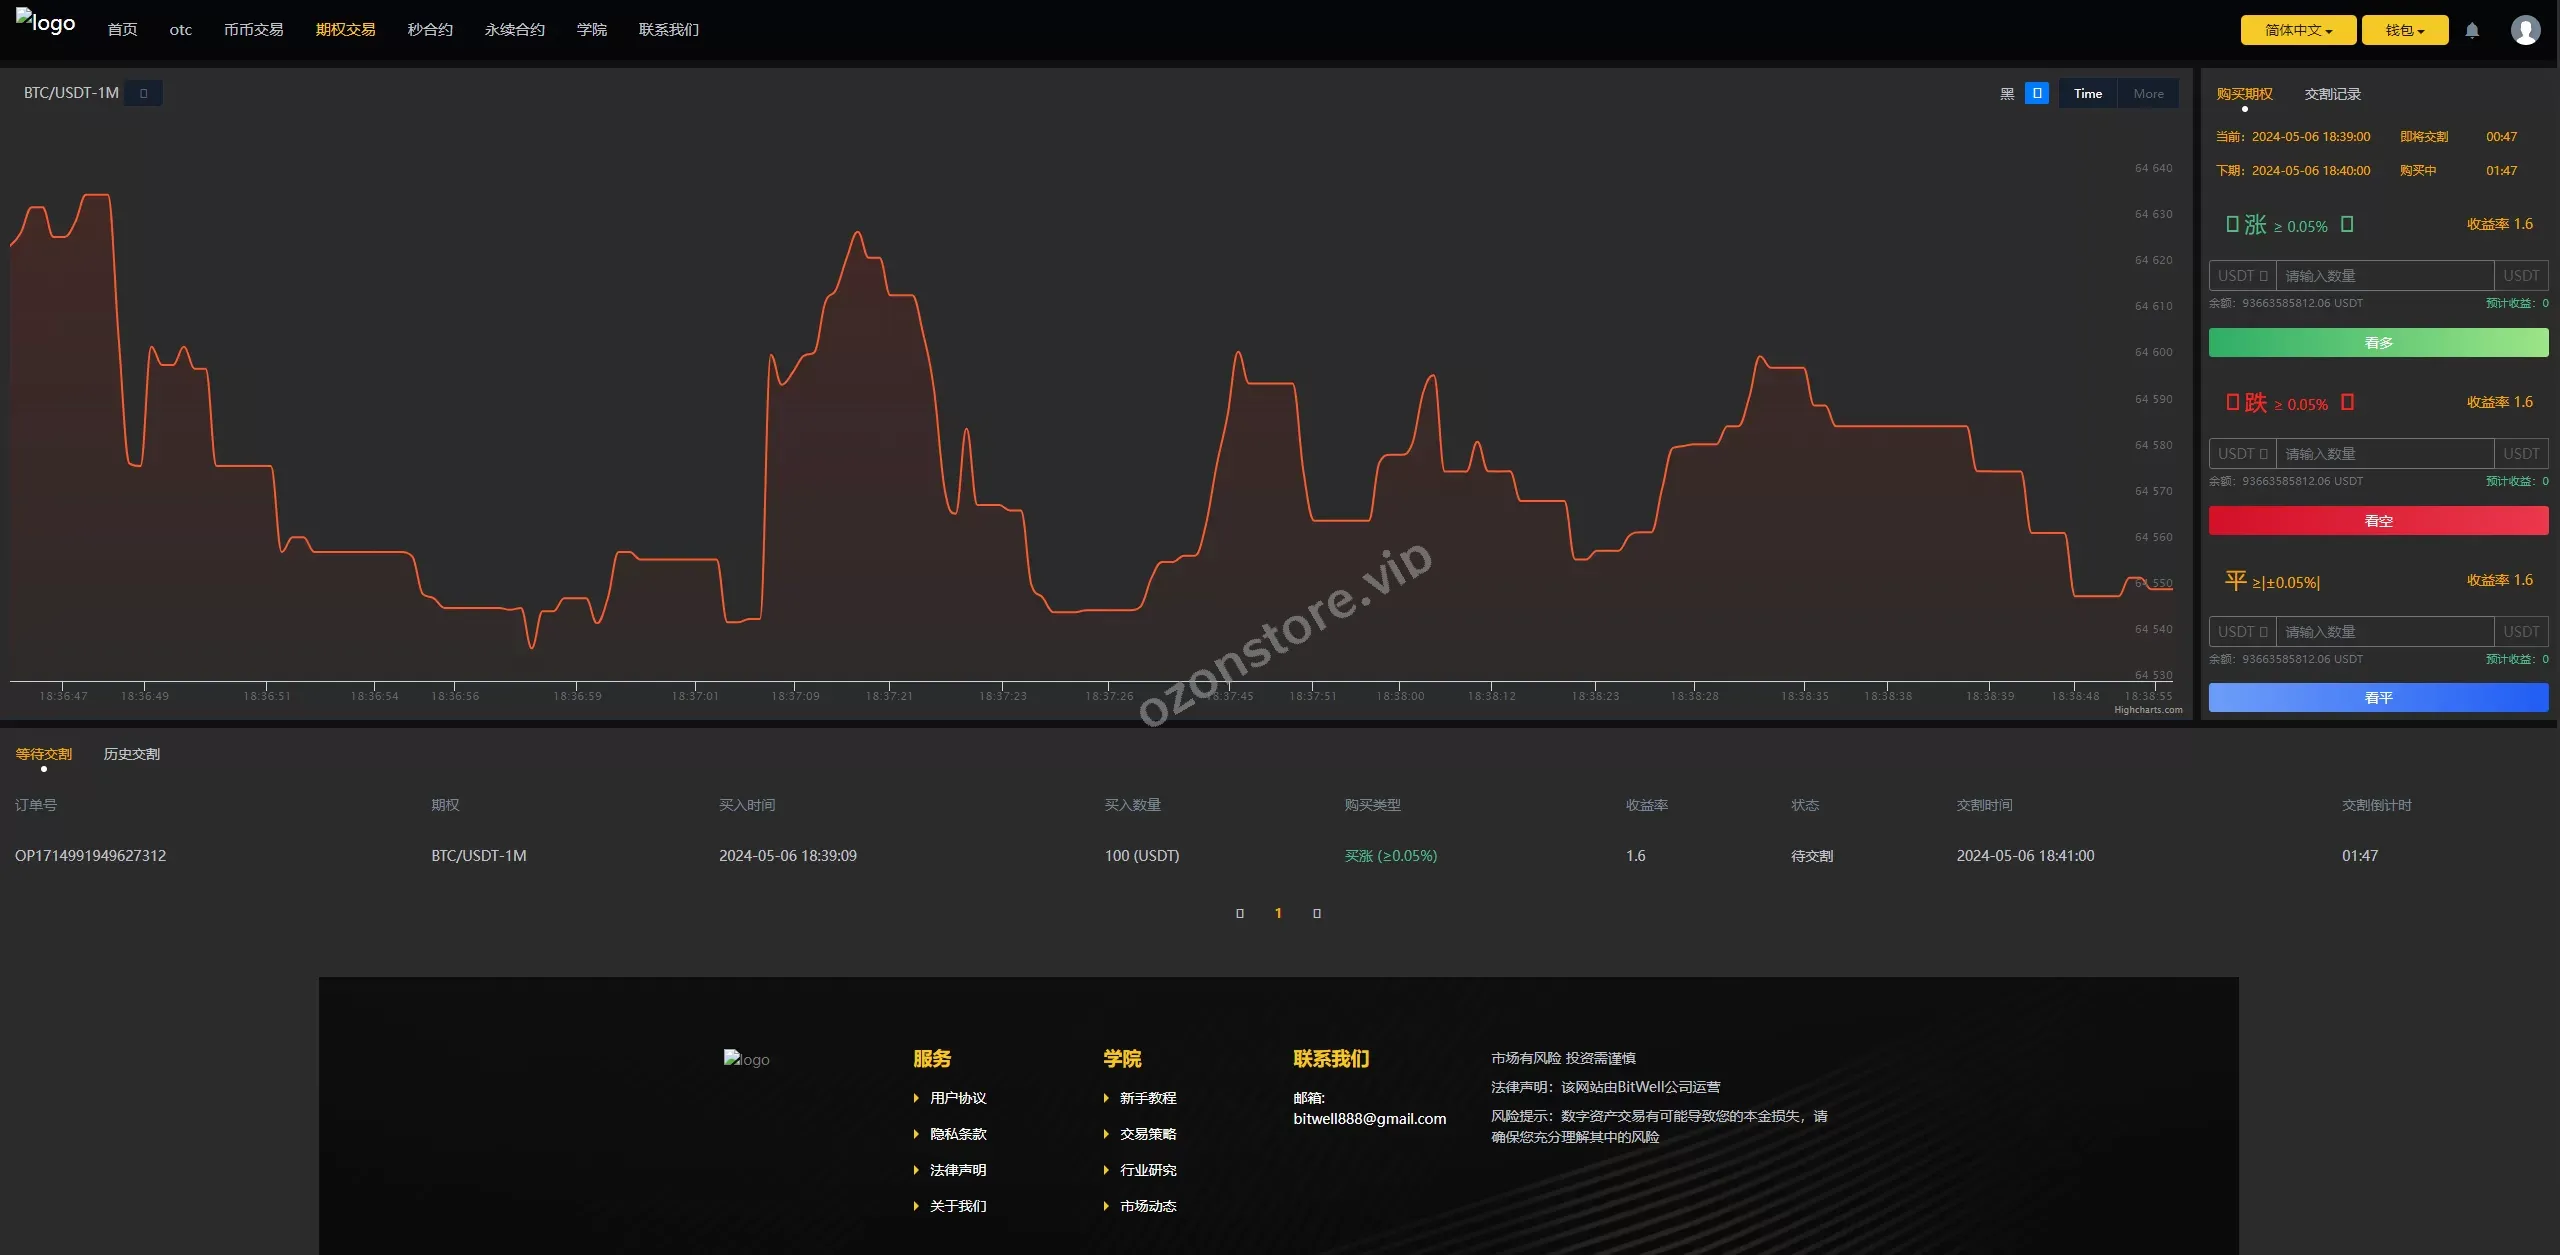Switch chart to More mode
Screen dimensions: 2560x1255
2148,93
